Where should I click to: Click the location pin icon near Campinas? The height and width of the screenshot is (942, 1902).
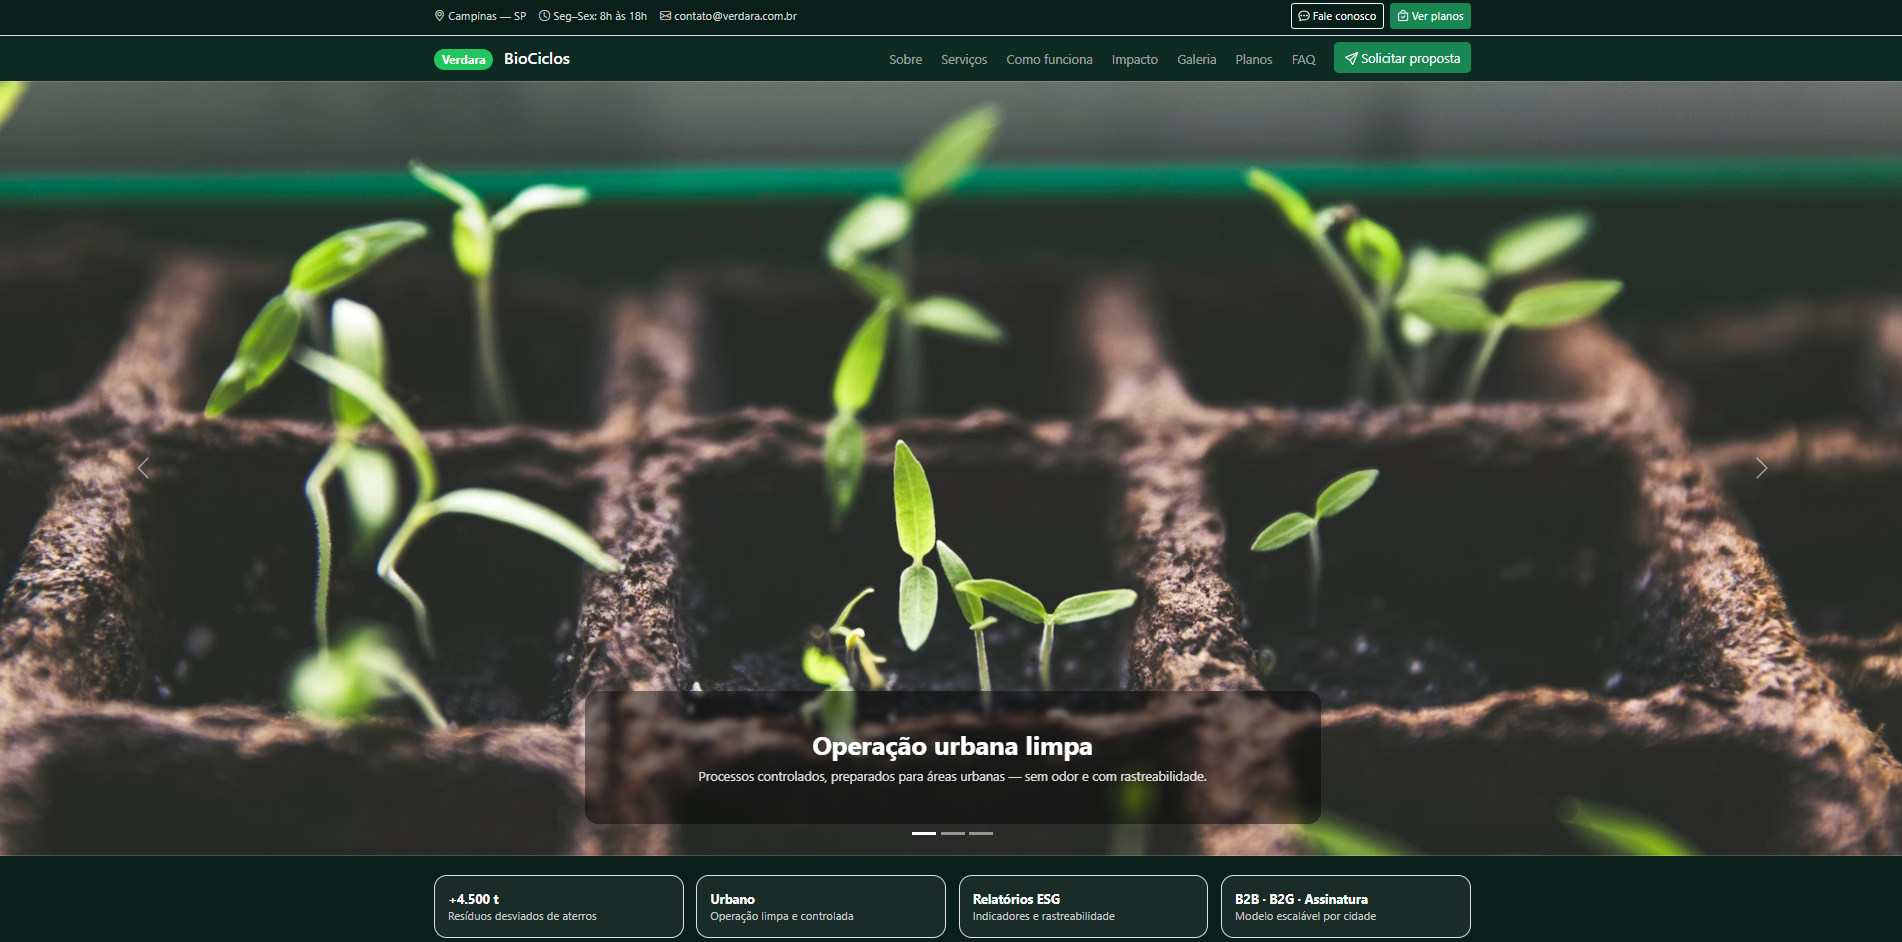tap(439, 16)
